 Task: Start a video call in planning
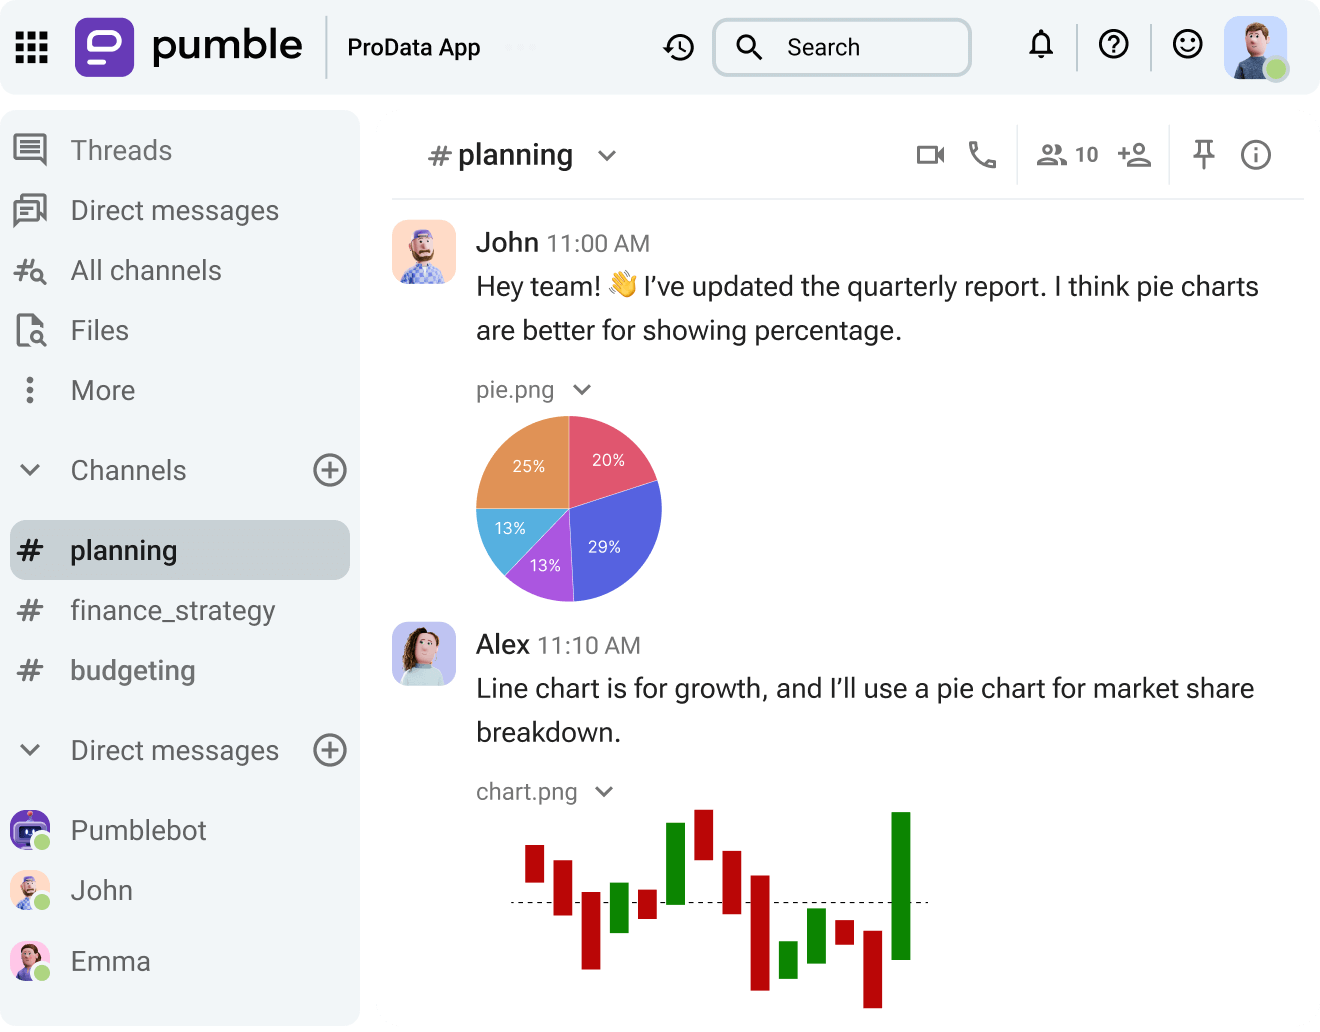pyautogui.click(x=930, y=155)
